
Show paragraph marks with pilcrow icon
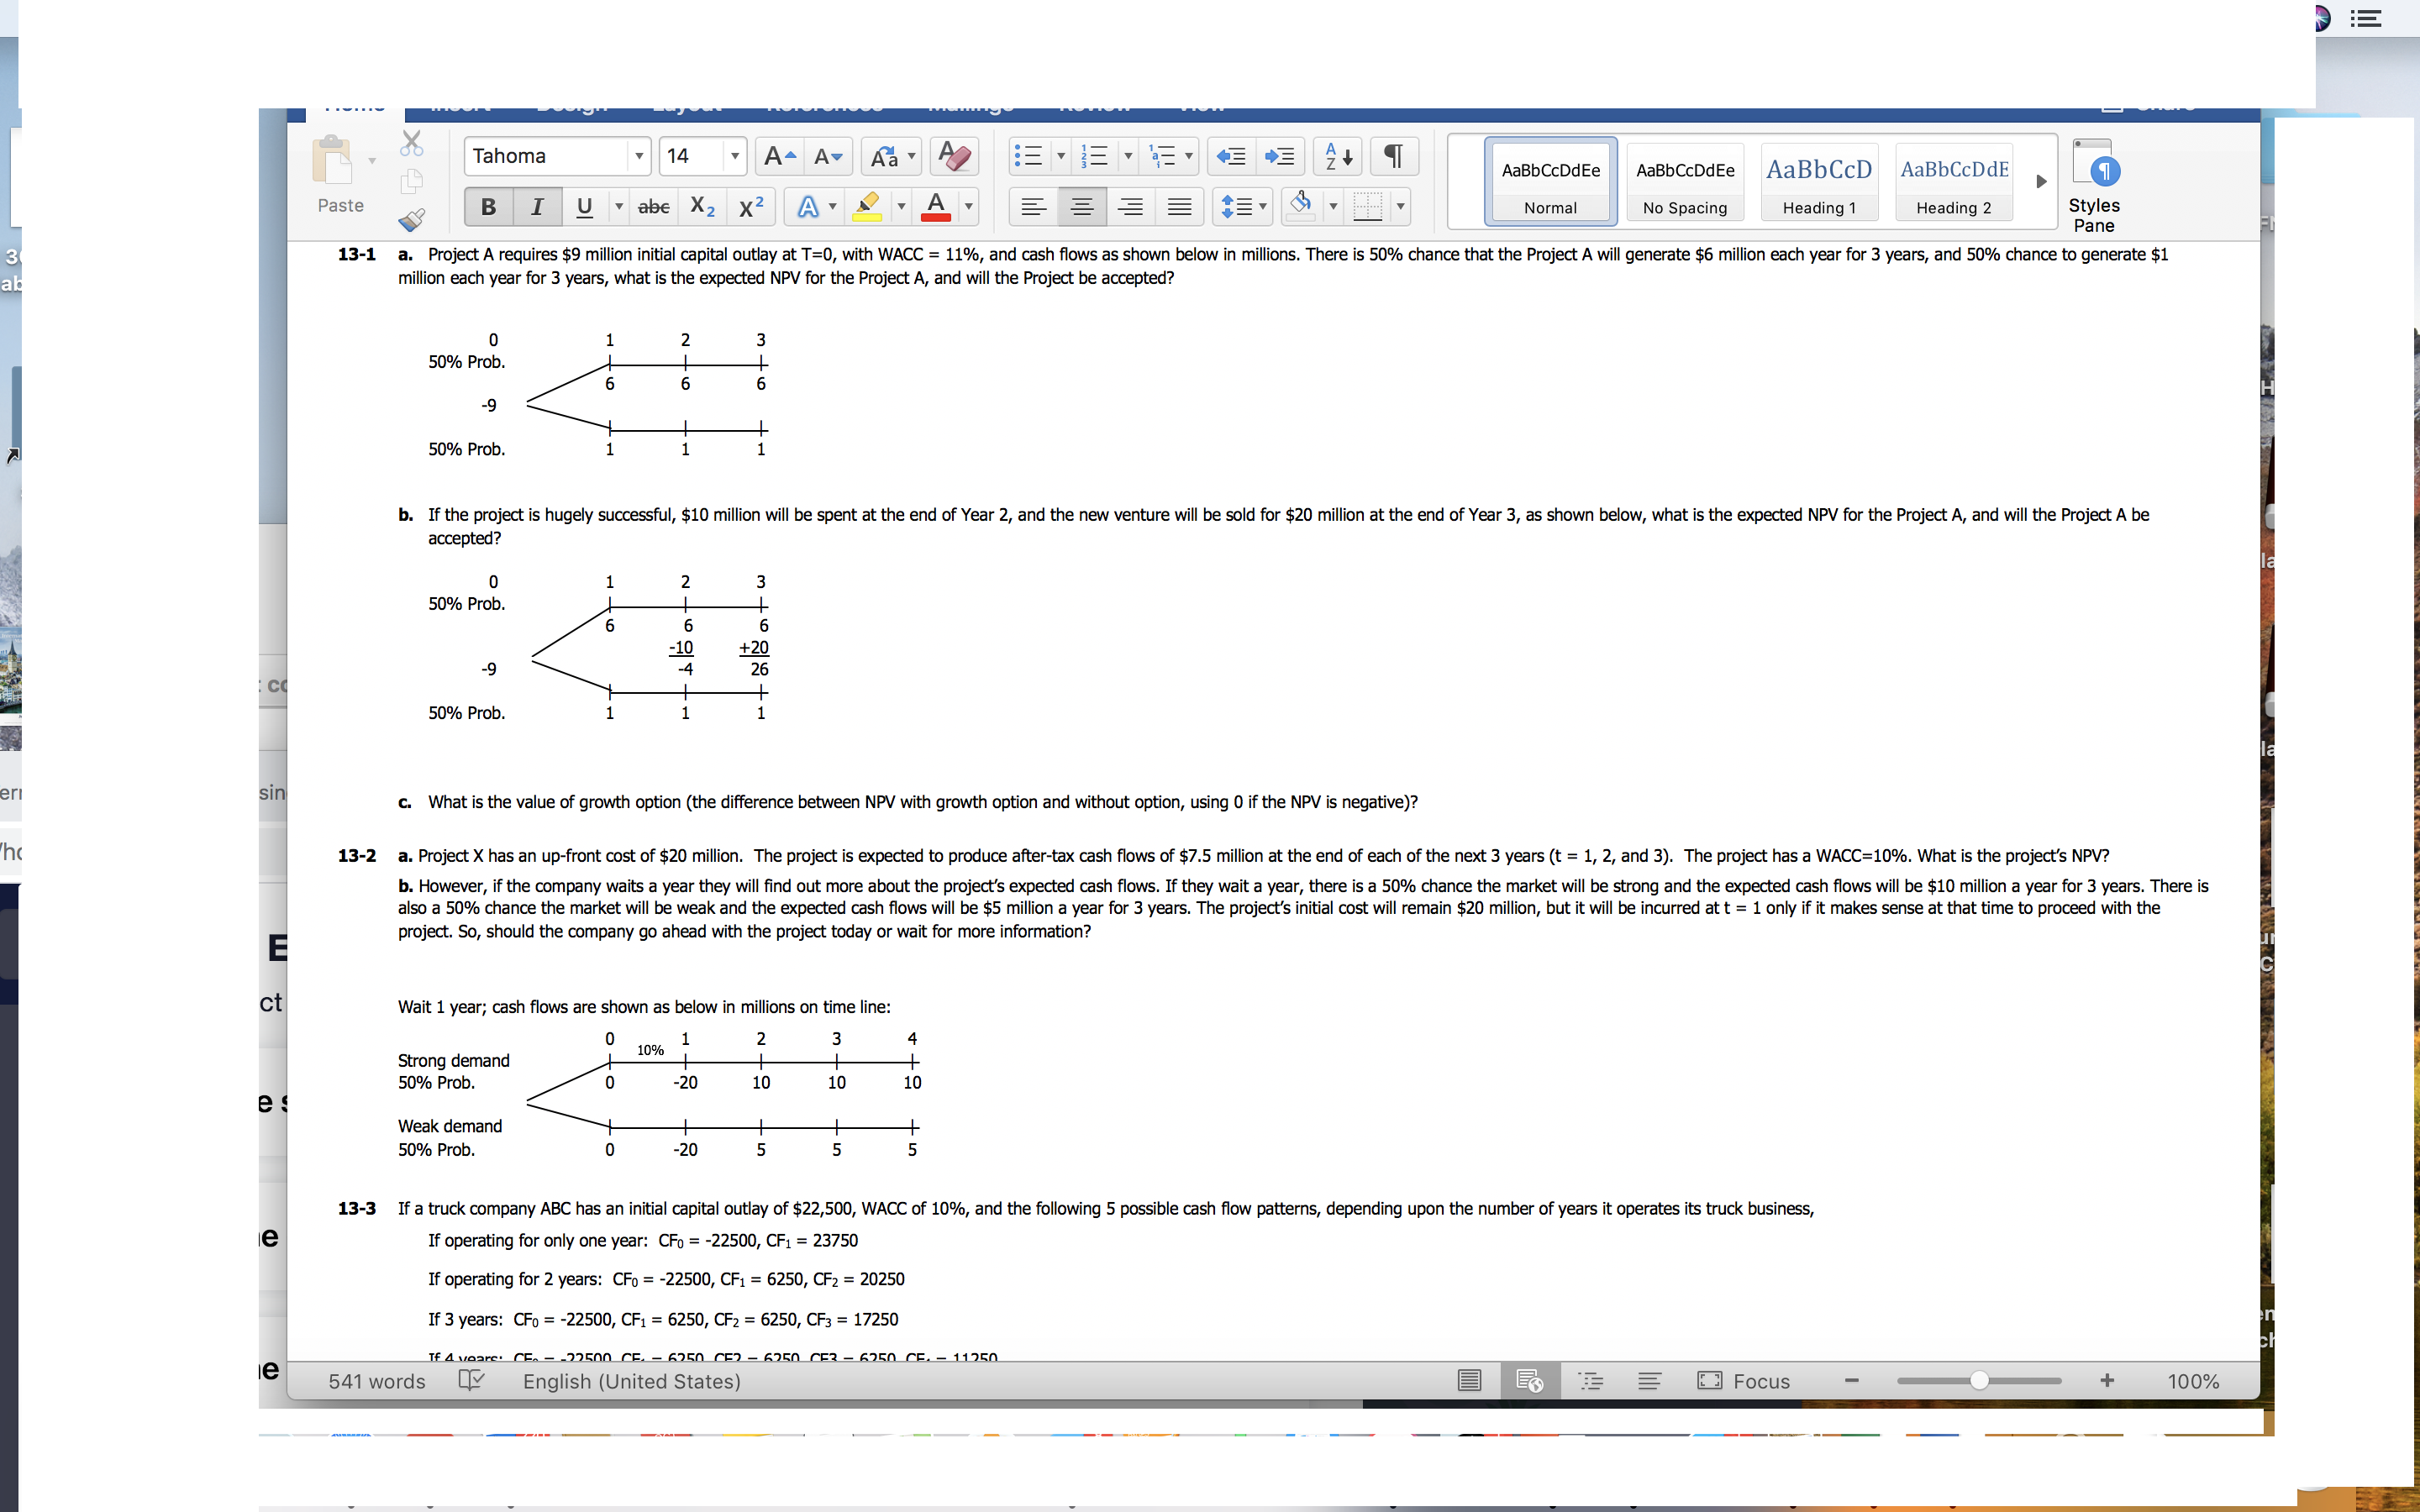tap(1393, 156)
